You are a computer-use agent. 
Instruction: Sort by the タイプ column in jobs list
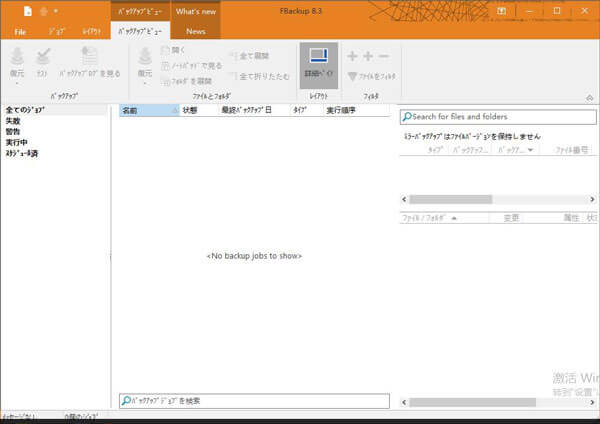pos(307,110)
